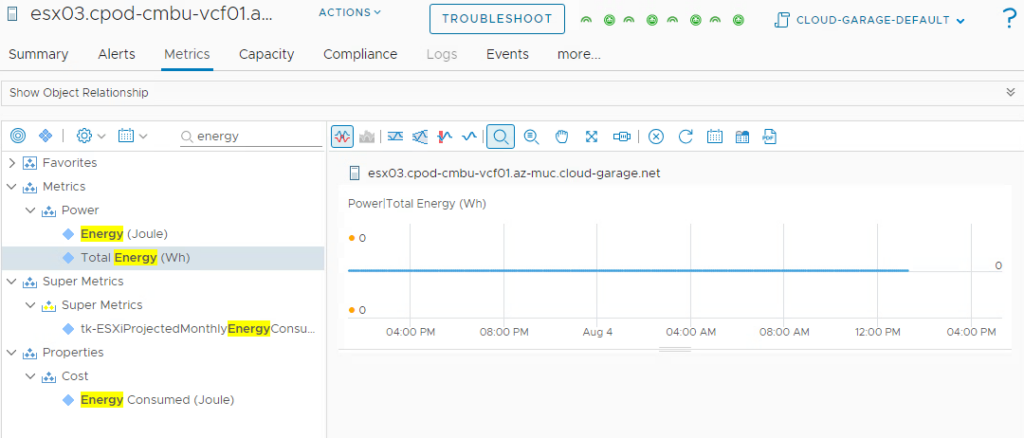Click the host icon left of page title
This screenshot has width=1024, height=438.
(10, 15)
